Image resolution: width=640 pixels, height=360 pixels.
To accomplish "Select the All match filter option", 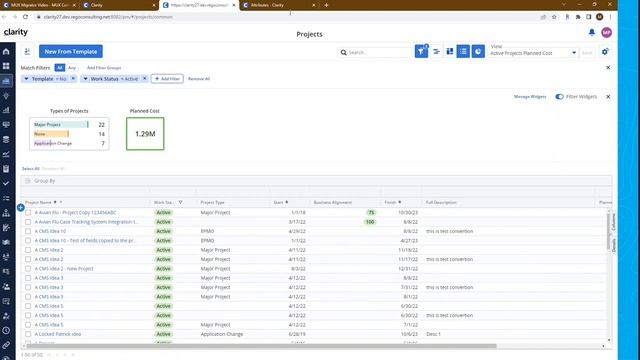I will (60, 68).
